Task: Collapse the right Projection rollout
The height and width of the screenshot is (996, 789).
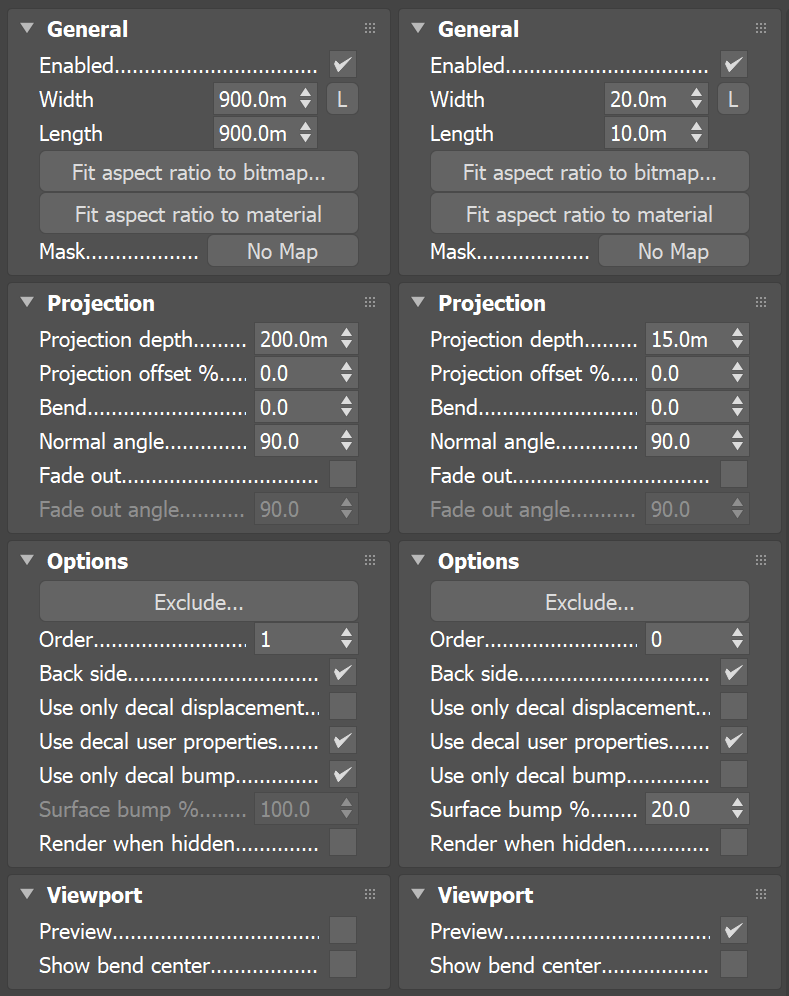Action: pyautogui.click(x=417, y=303)
